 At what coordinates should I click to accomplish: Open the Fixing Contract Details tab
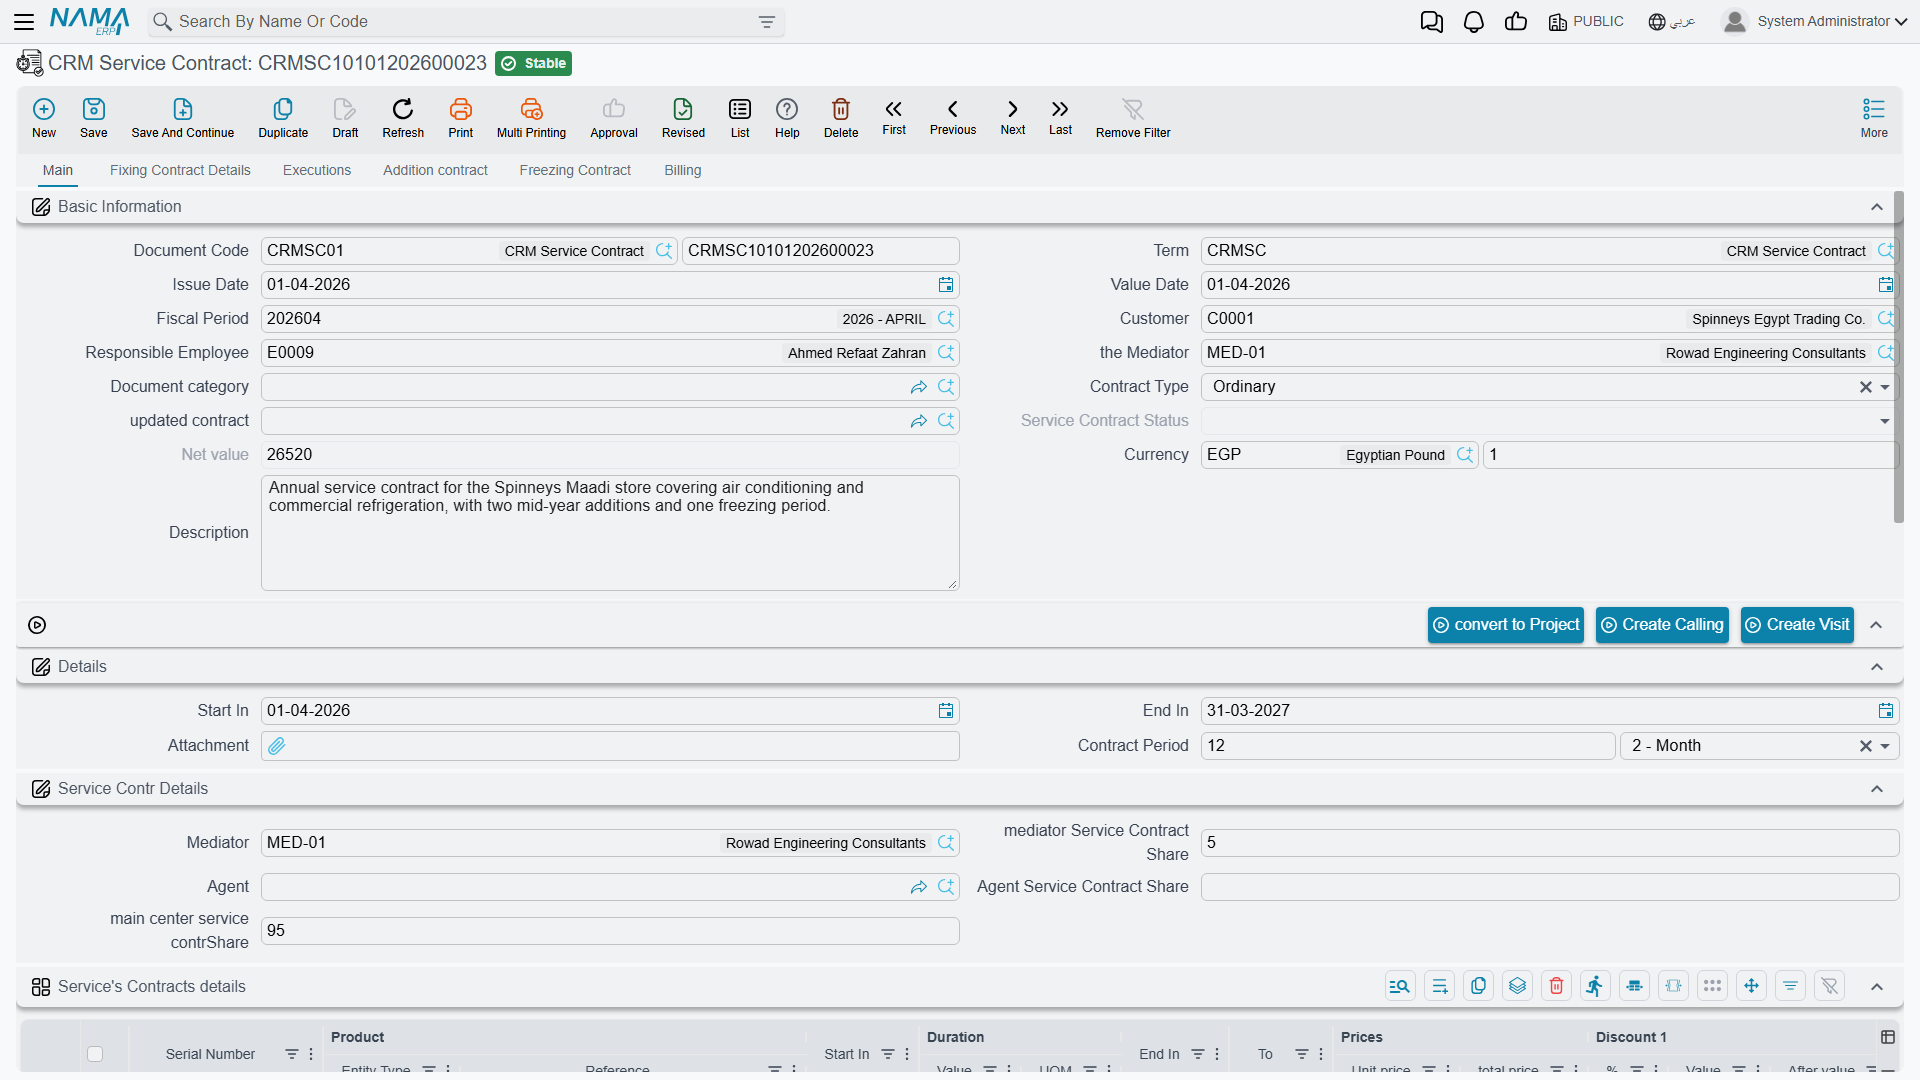click(180, 170)
